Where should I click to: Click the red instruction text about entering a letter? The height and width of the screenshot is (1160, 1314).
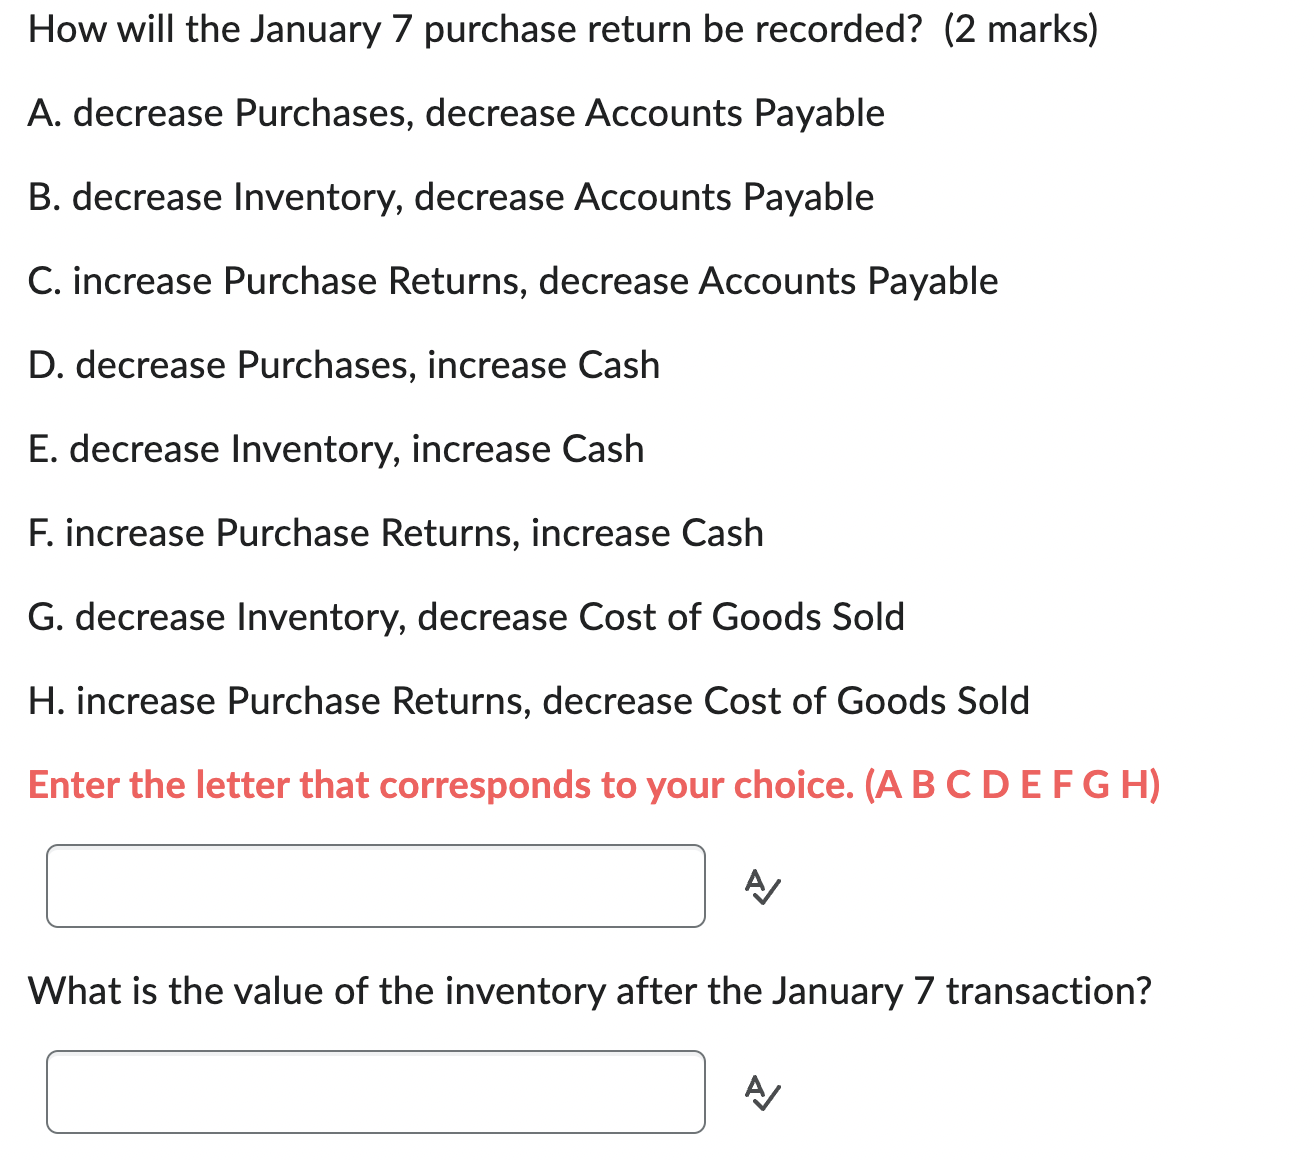point(594,785)
